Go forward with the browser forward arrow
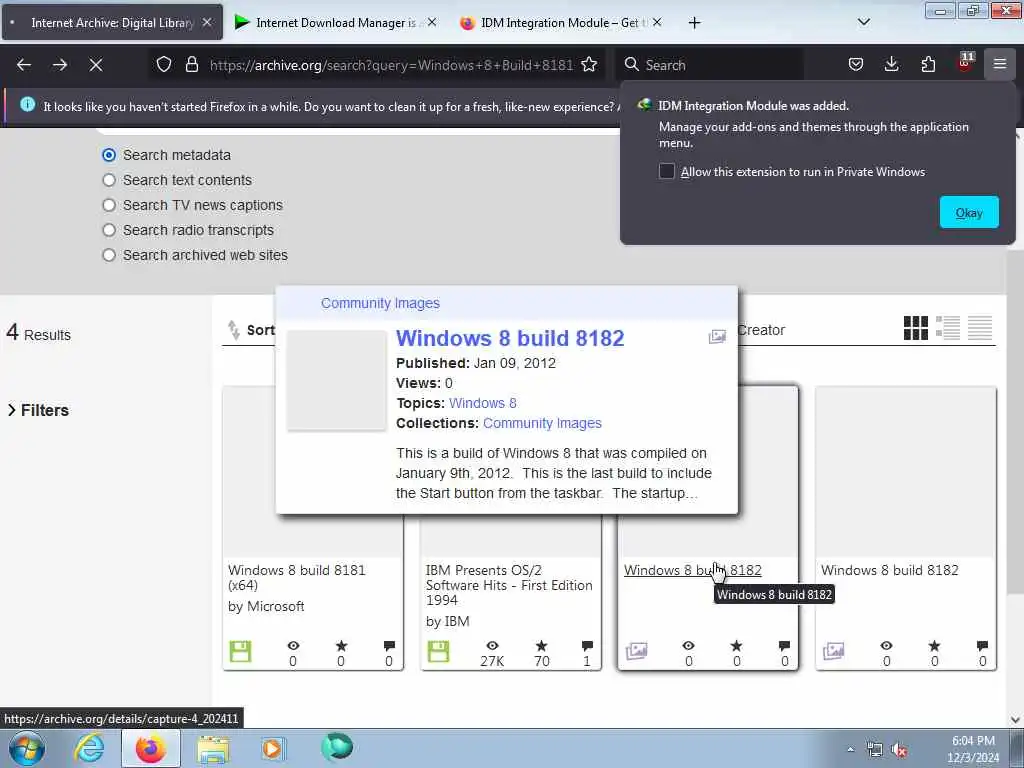This screenshot has height=768, width=1024. (59, 65)
